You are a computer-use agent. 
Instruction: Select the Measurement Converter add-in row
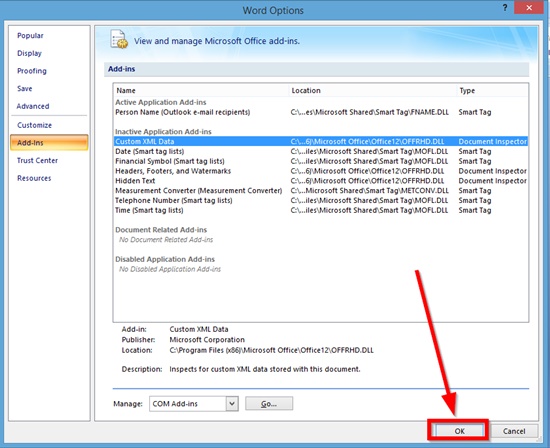click(321, 190)
